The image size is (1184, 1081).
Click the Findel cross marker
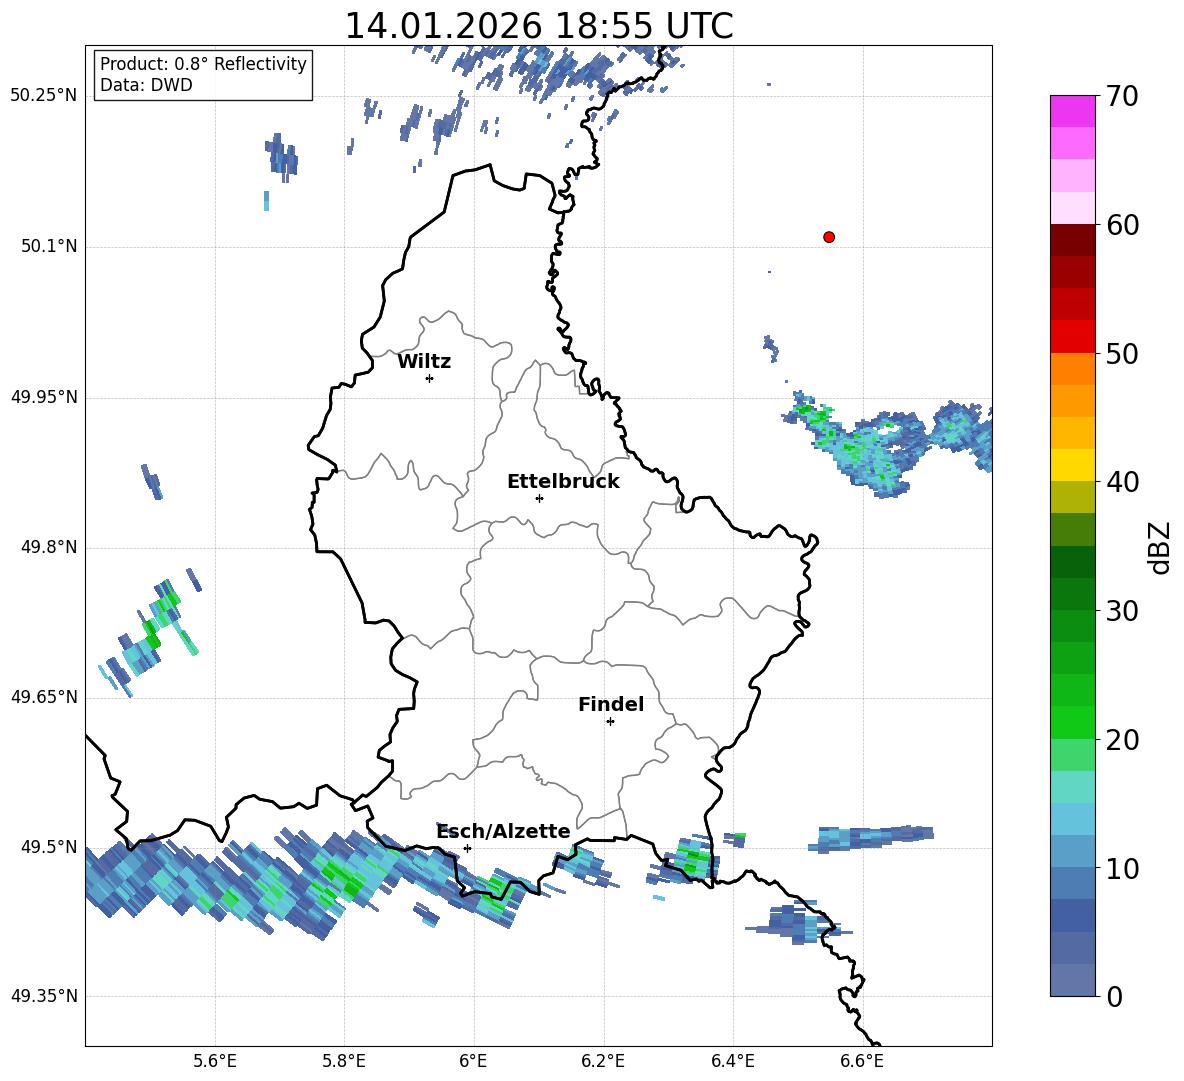click(x=610, y=722)
